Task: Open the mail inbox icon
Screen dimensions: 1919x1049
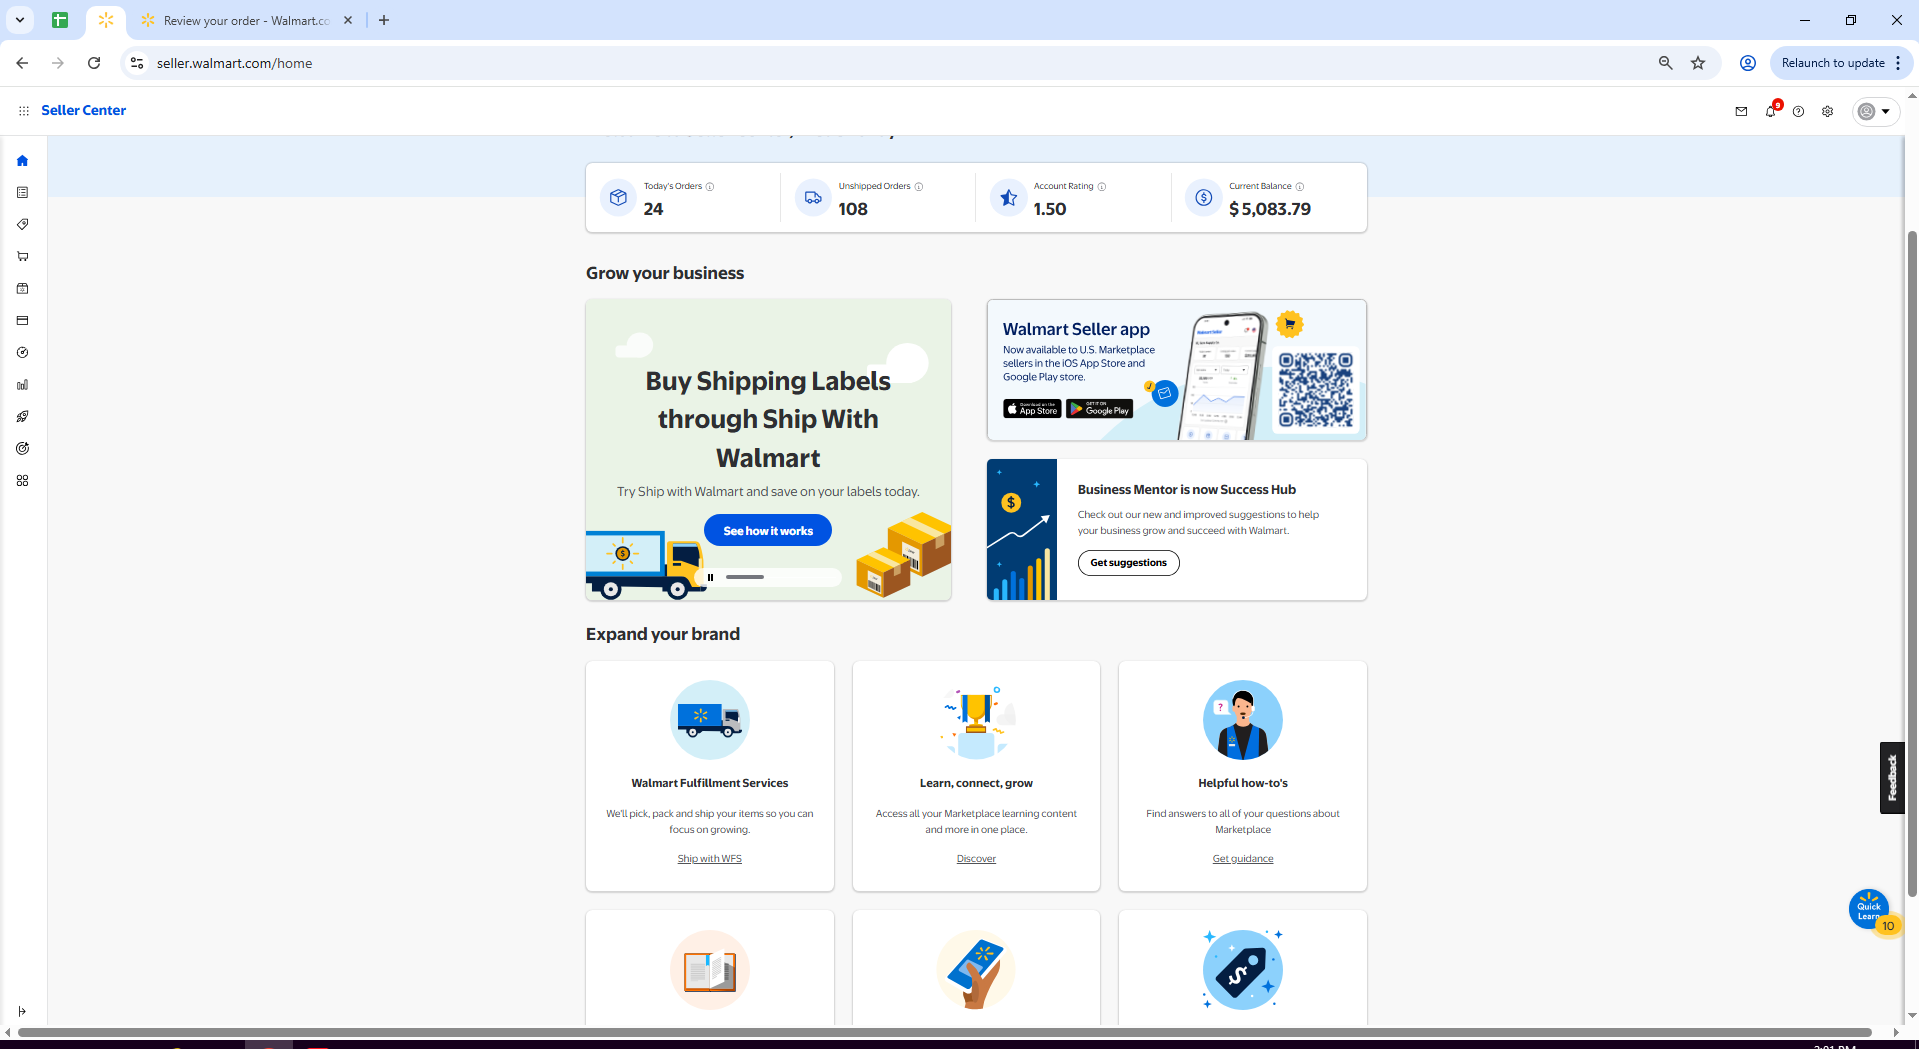Action: 1741,111
